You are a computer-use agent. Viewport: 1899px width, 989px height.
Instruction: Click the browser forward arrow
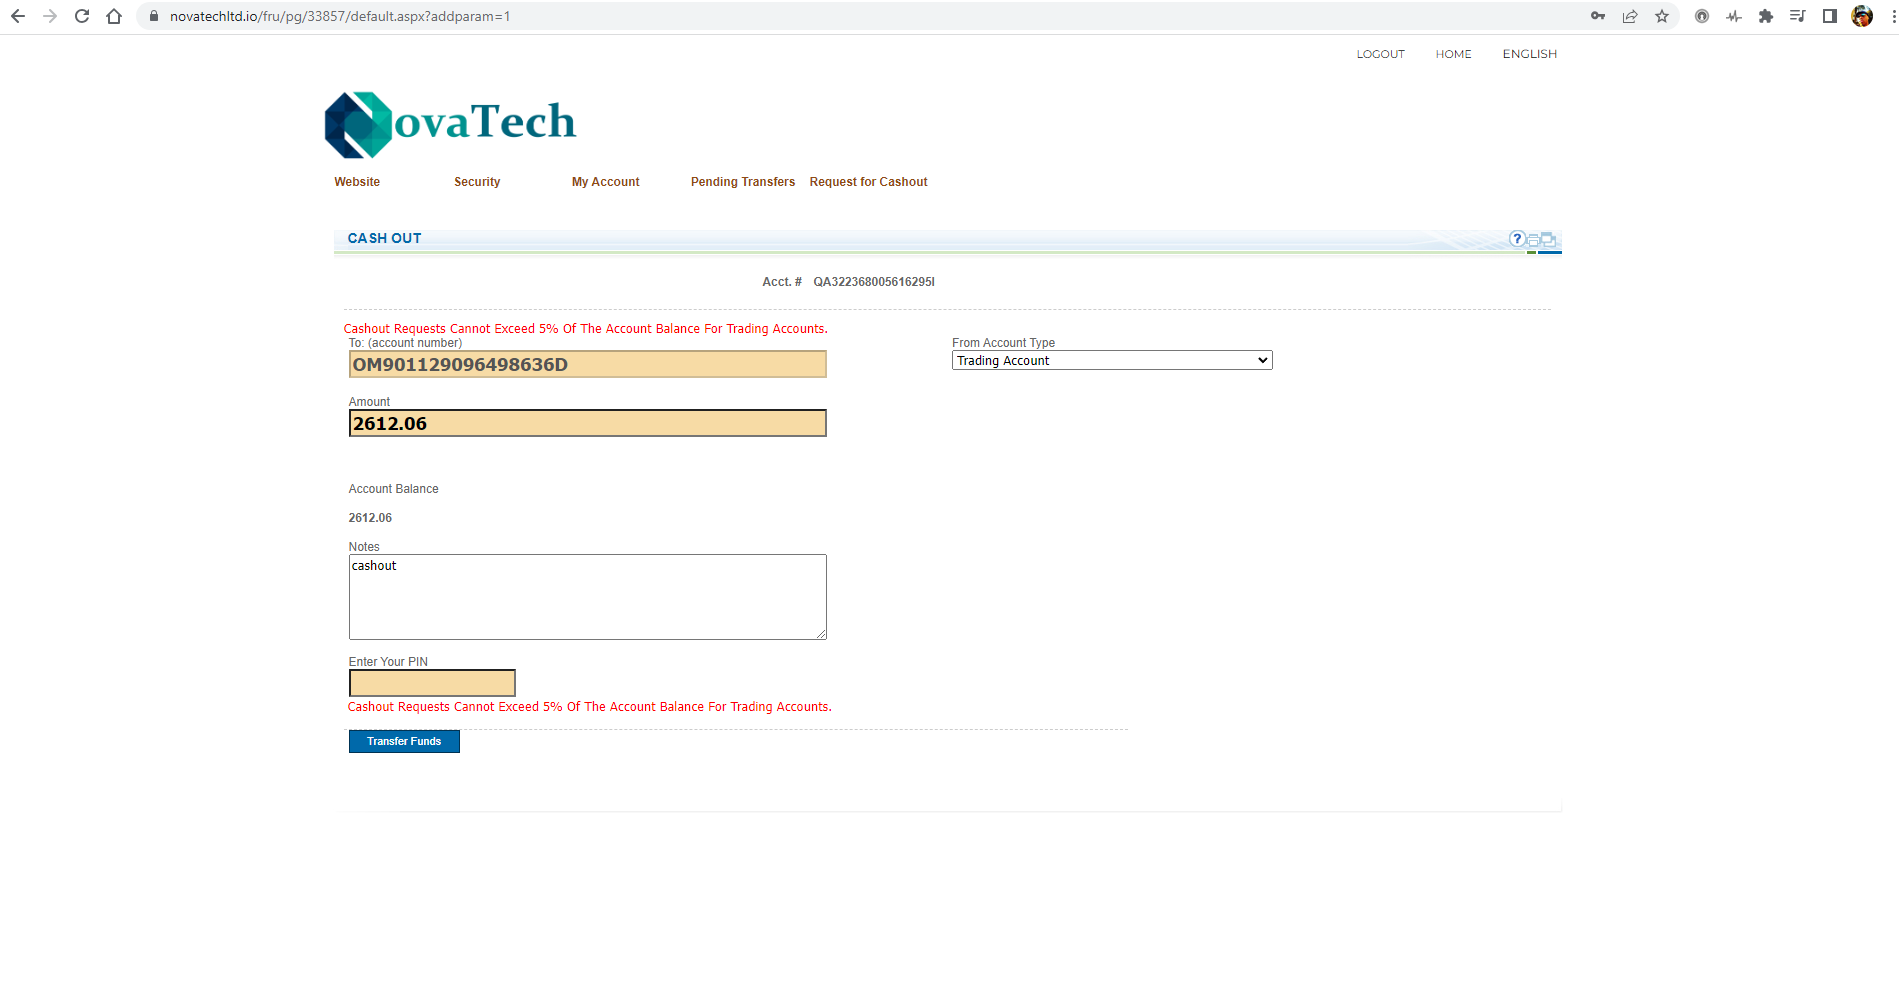(x=50, y=16)
